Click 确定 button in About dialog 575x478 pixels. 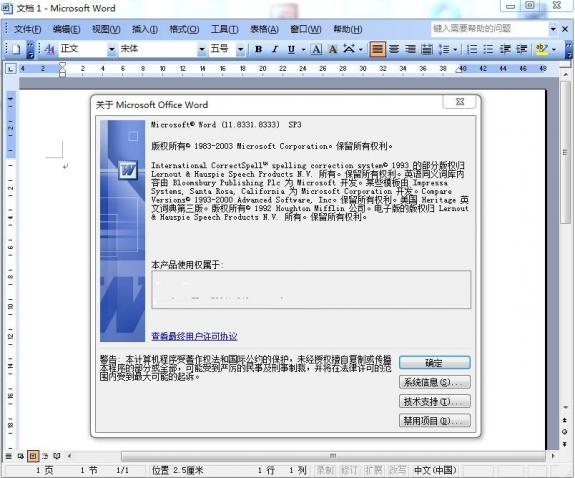coord(434,363)
